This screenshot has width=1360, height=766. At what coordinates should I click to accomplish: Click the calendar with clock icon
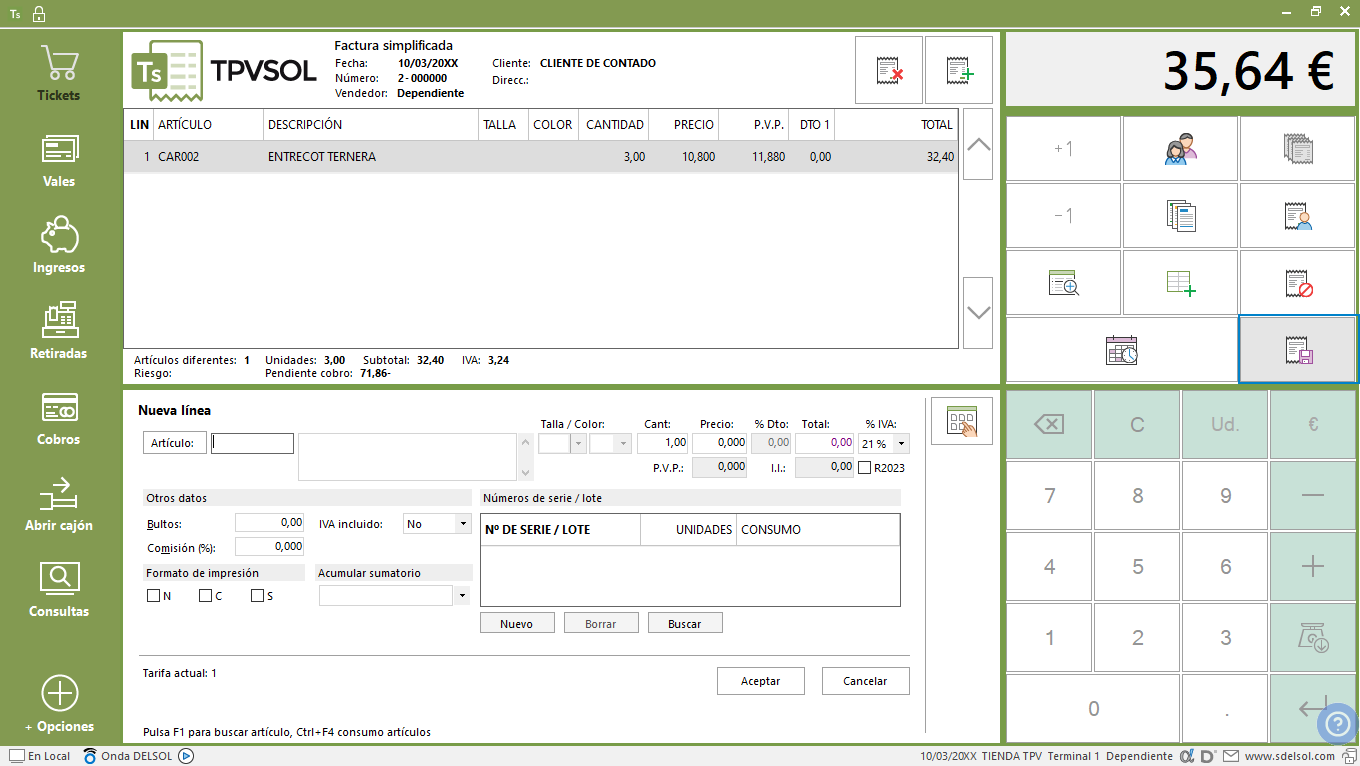(x=1122, y=350)
